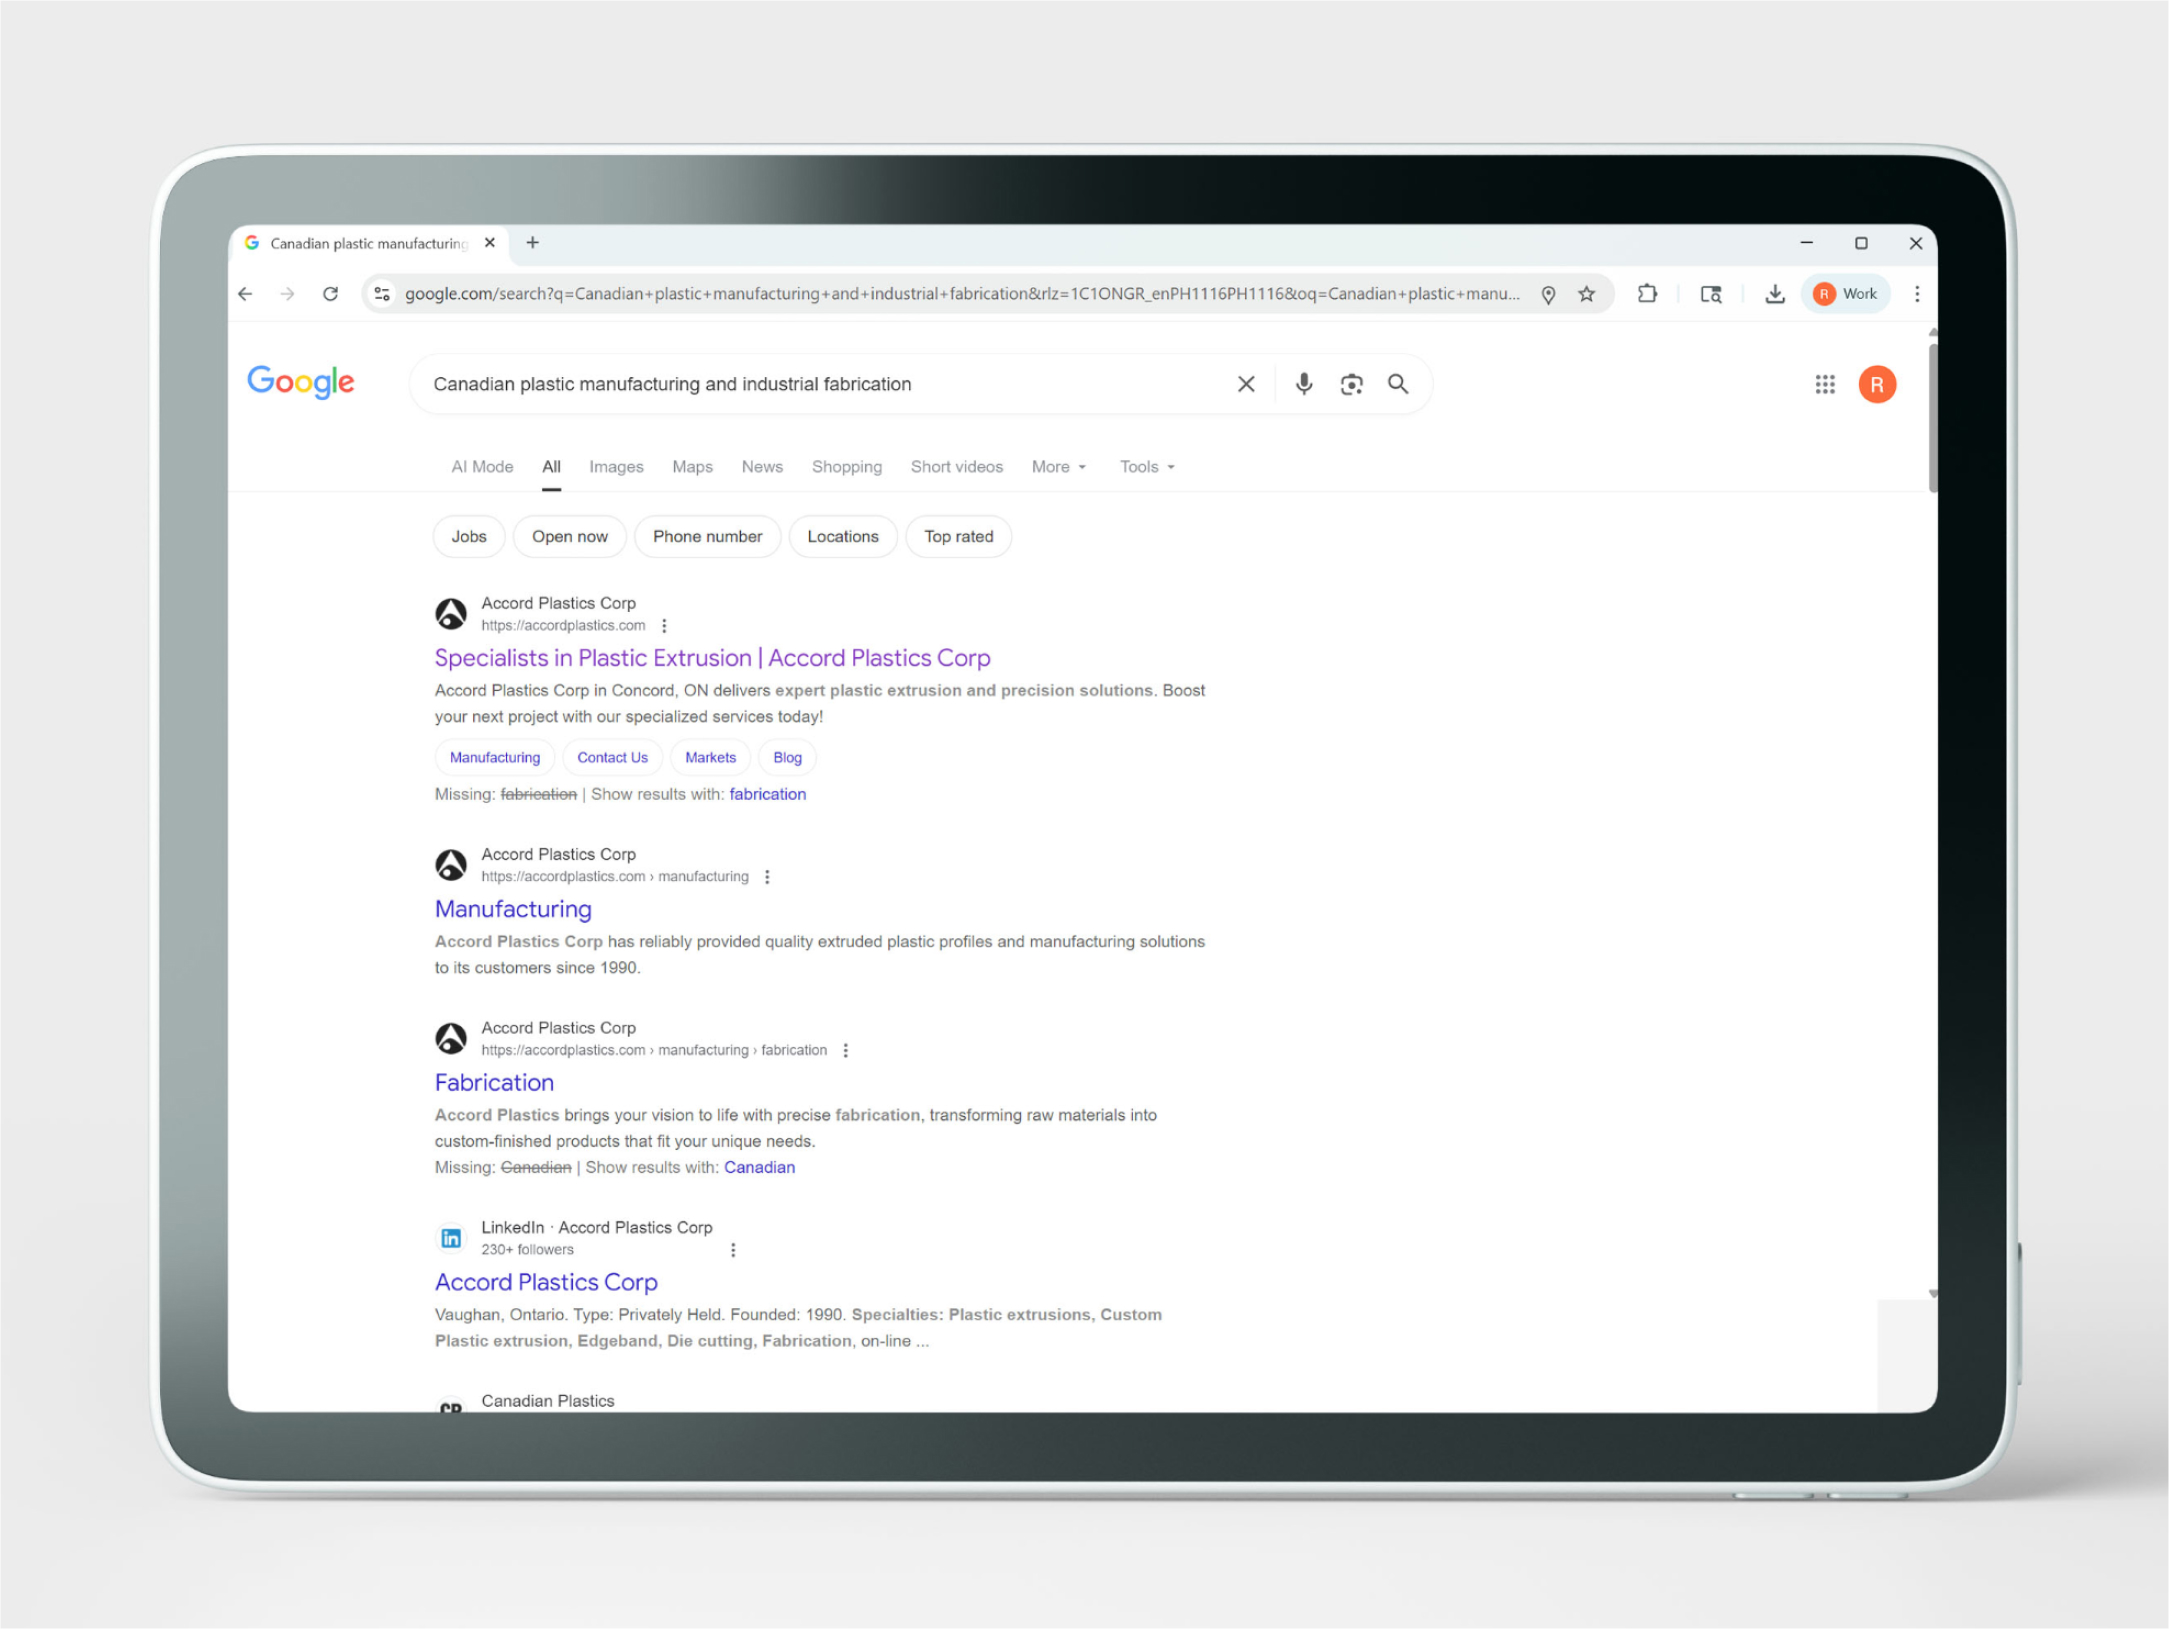Show results with fabrication
This screenshot has height=1629, width=2169.
[x=767, y=794]
